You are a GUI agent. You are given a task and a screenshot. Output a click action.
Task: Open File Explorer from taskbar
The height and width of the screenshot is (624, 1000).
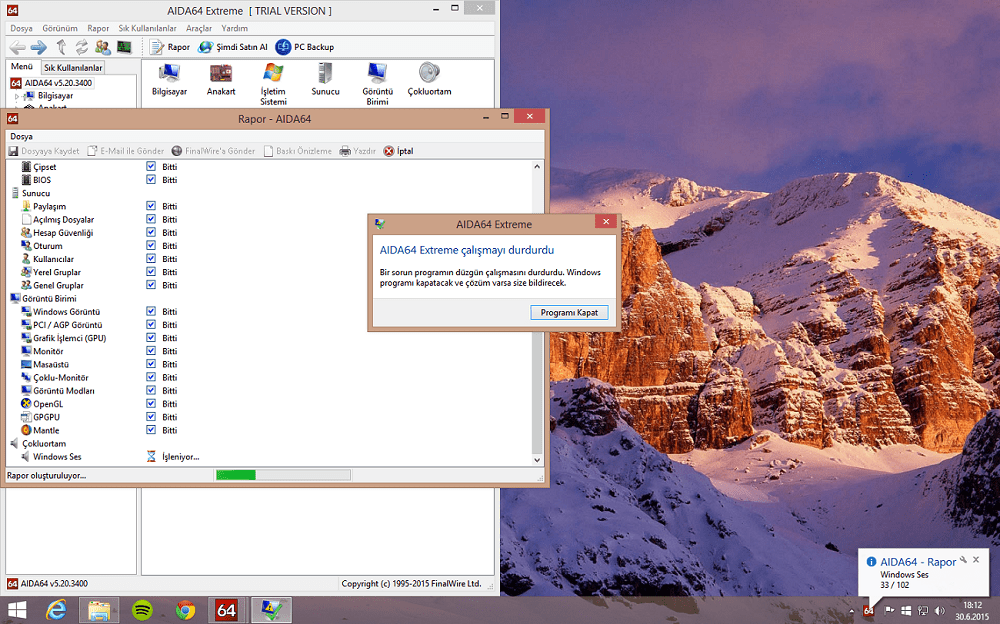[99, 611]
